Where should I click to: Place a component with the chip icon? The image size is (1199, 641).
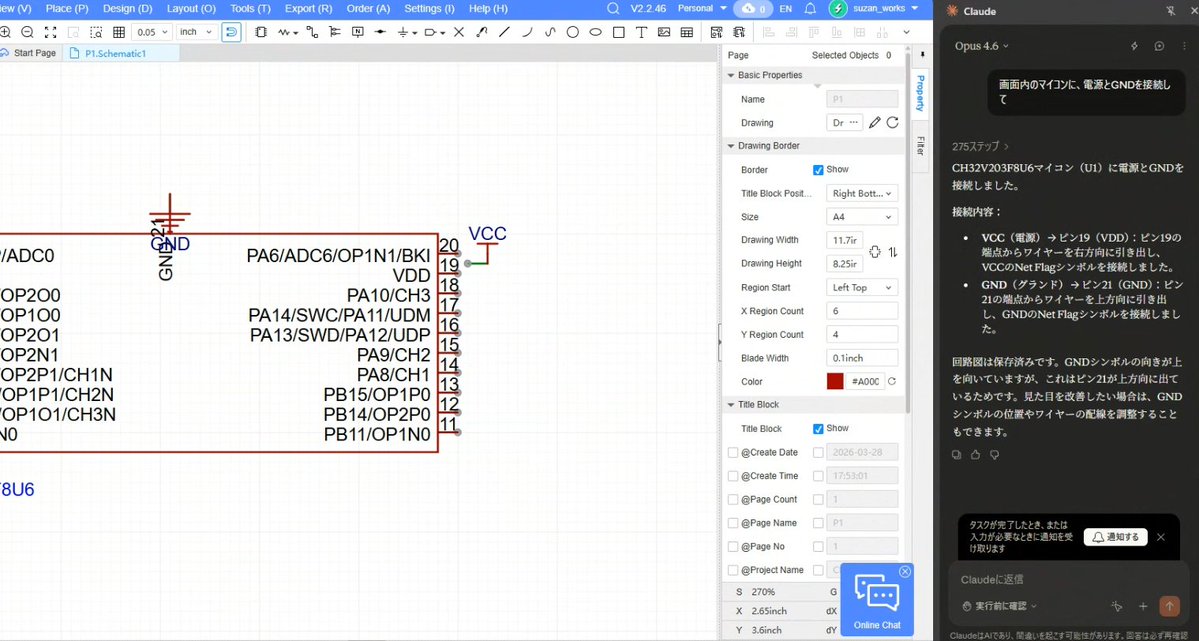pyautogui.click(x=261, y=32)
